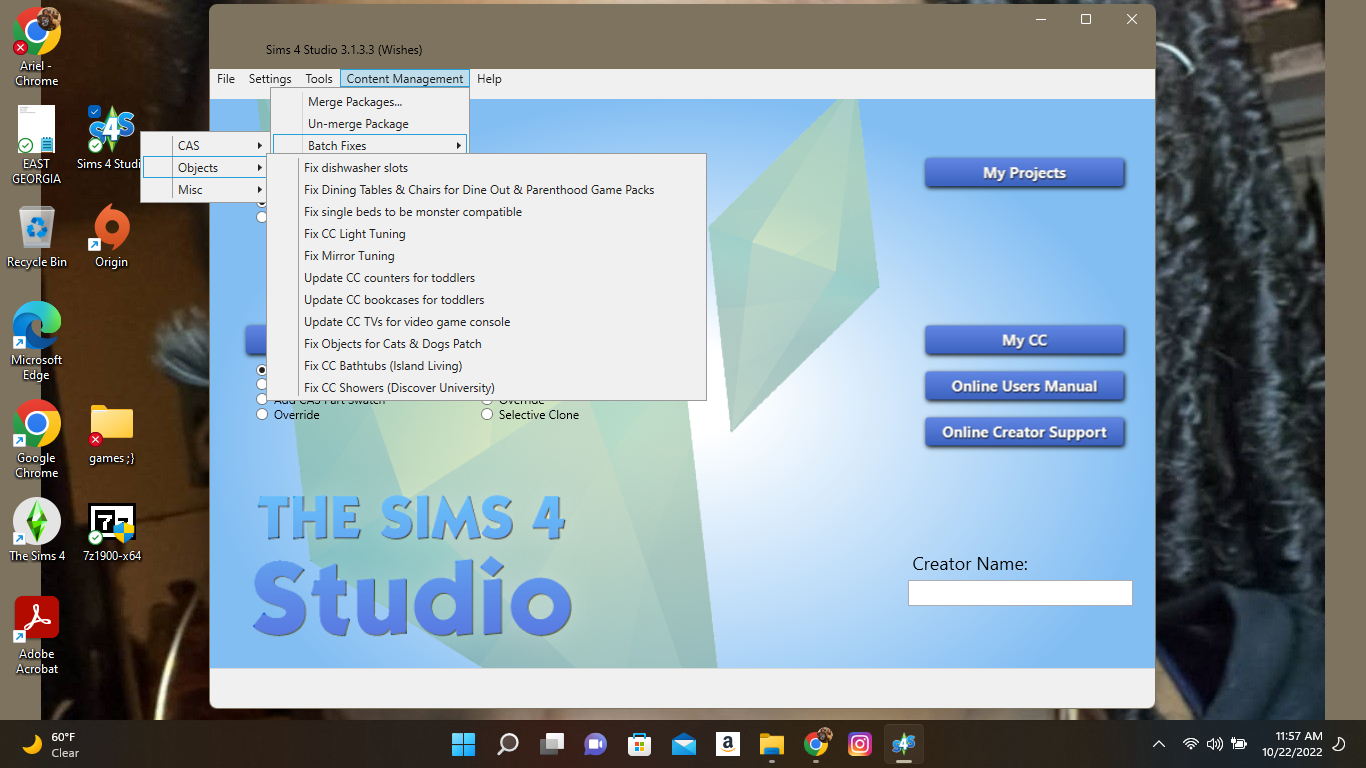The height and width of the screenshot is (768, 1366).
Task: Run Fix Dining Tables & Chairs batch fix
Action: point(487,190)
